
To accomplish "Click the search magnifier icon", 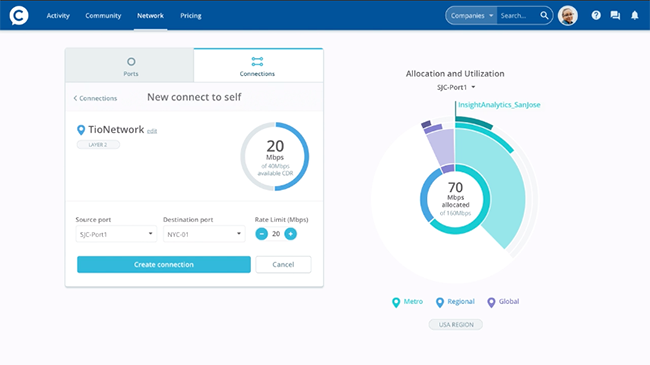I will (x=544, y=16).
